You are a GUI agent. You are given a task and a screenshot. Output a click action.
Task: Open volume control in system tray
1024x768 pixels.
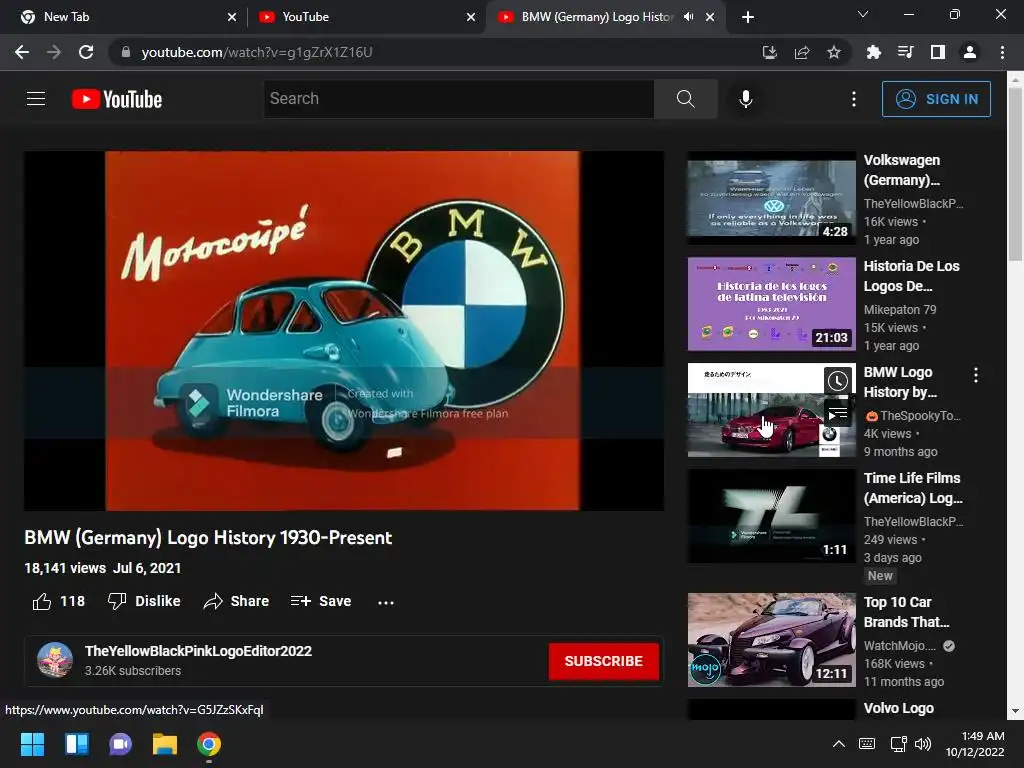923,744
